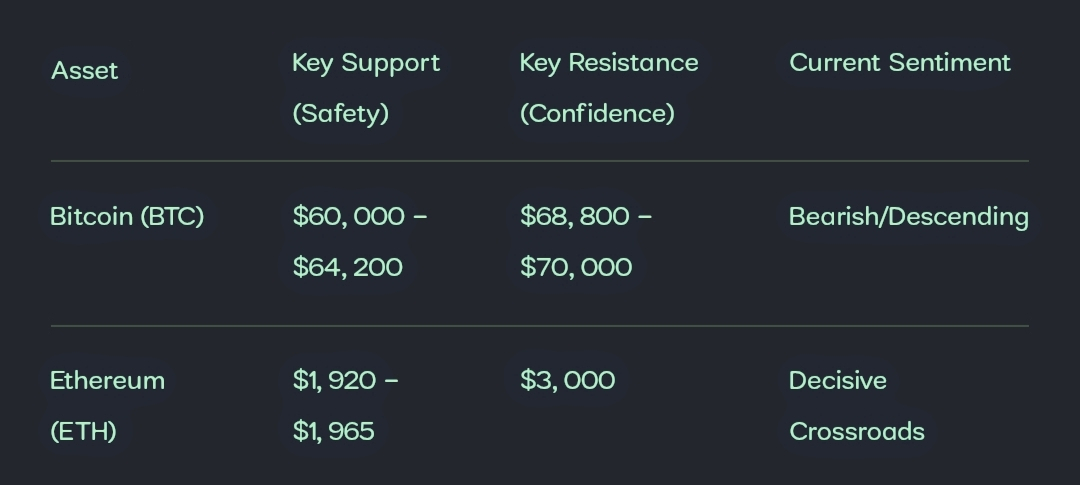Screen dimensions: 1080x485
Task: Click the $1,965 support value
Action: tap(333, 432)
